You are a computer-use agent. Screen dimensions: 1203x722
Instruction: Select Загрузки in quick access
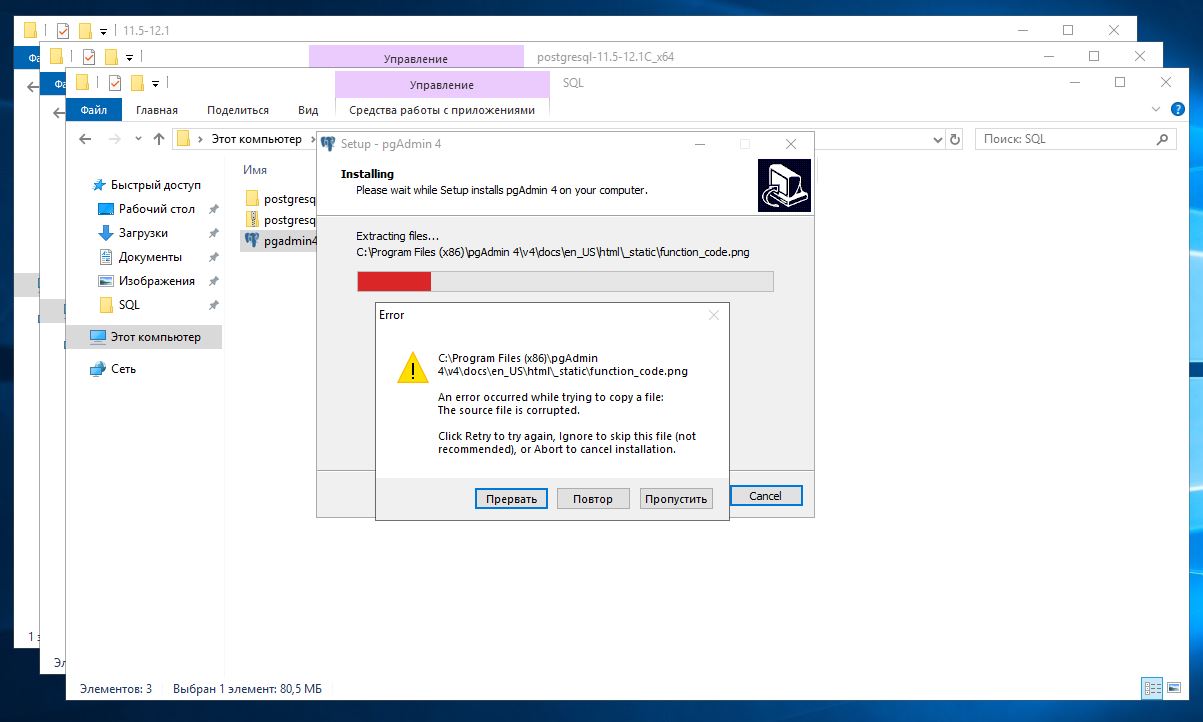[x=143, y=233]
